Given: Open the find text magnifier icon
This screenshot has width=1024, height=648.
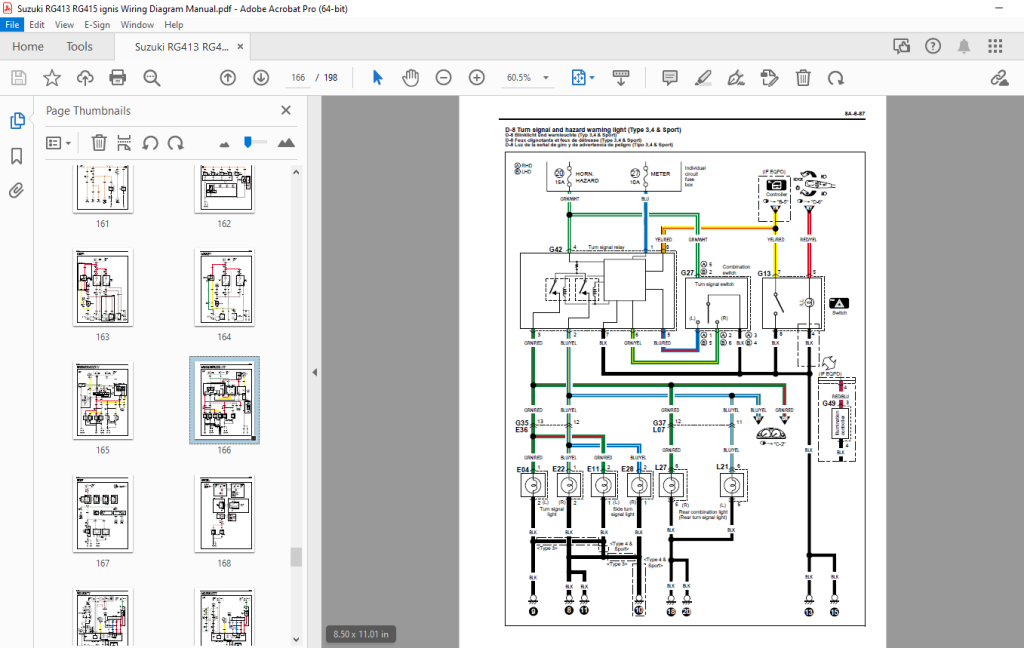Looking at the screenshot, I should (152, 78).
